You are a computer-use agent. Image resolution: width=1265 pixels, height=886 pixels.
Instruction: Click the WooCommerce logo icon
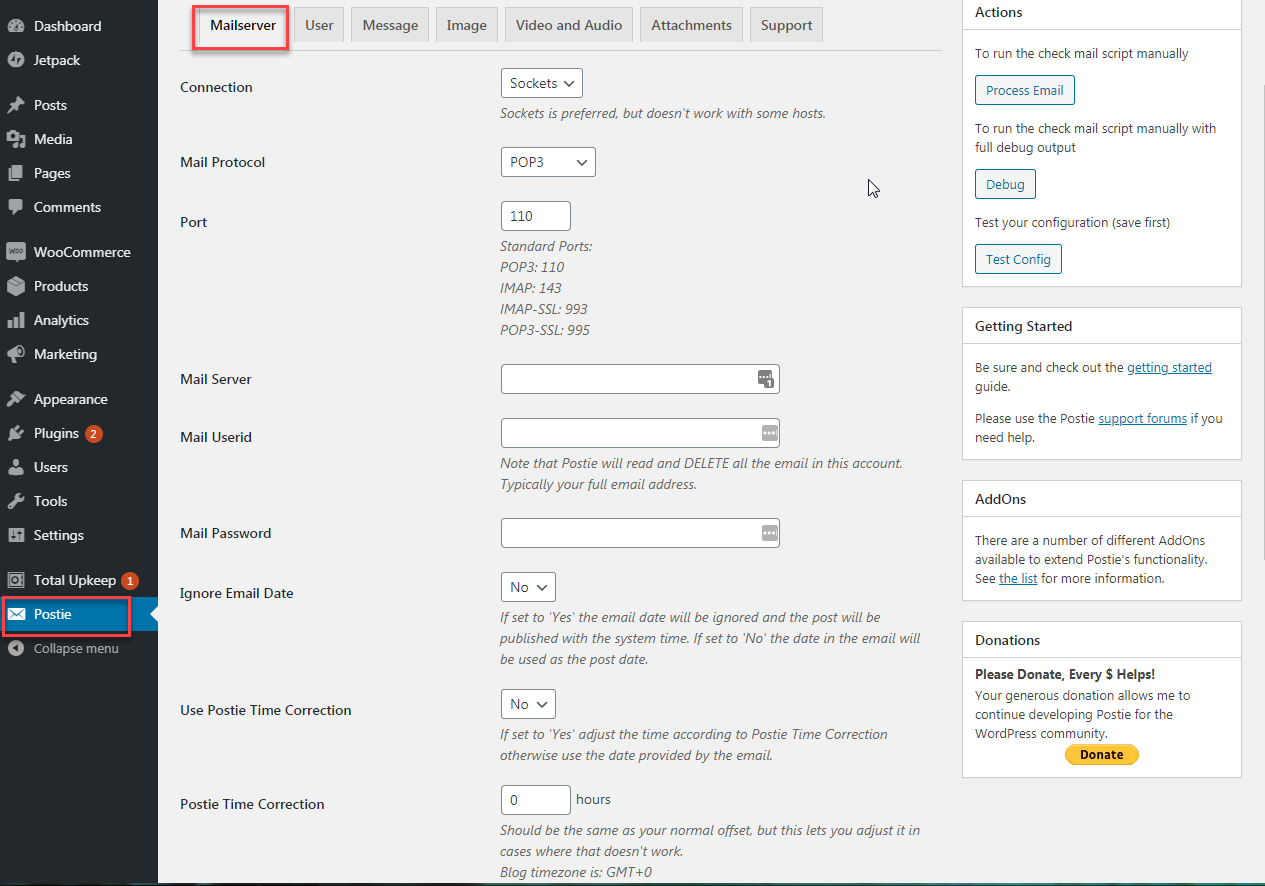click(x=16, y=252)
